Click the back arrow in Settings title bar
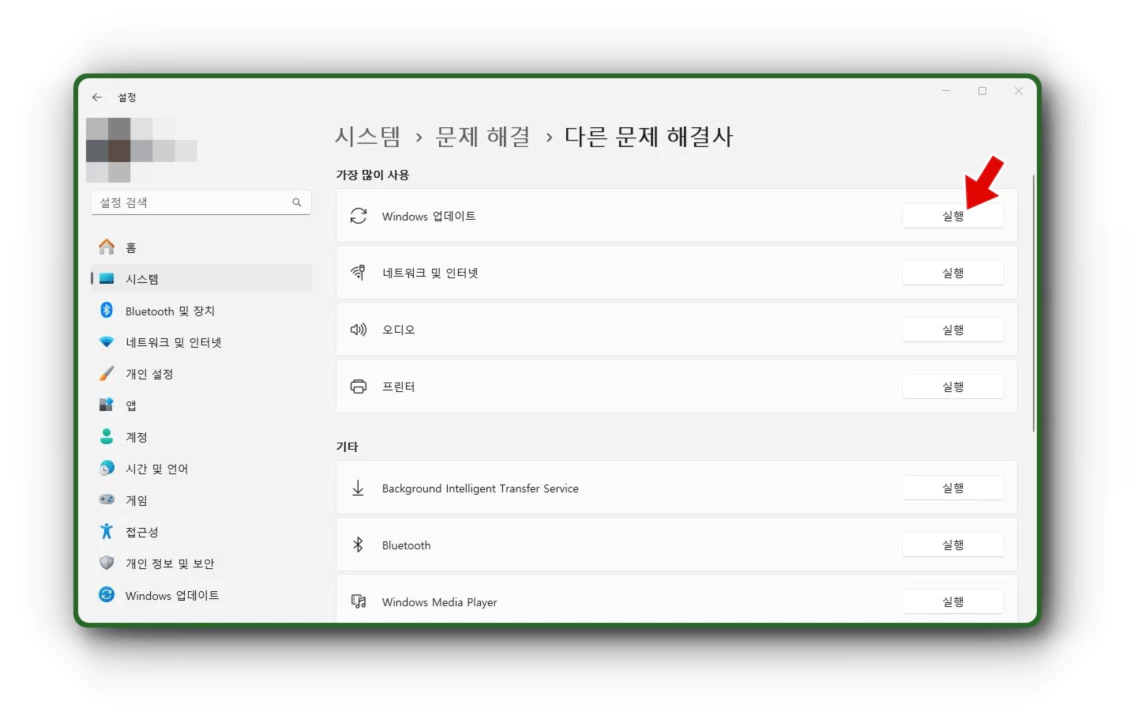1134x720 pixels. click(x=97, y=97)
